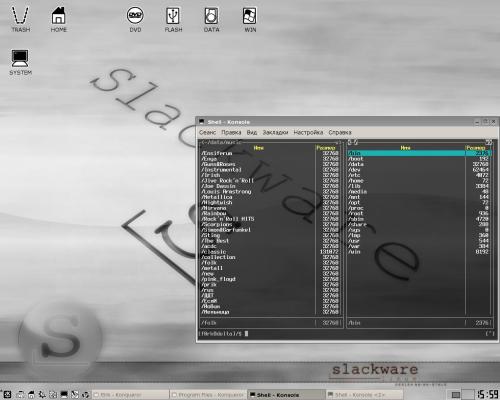Open the DVD drive desktop icon
This screenshot has height=400, width=500.
tap(135, 19)
